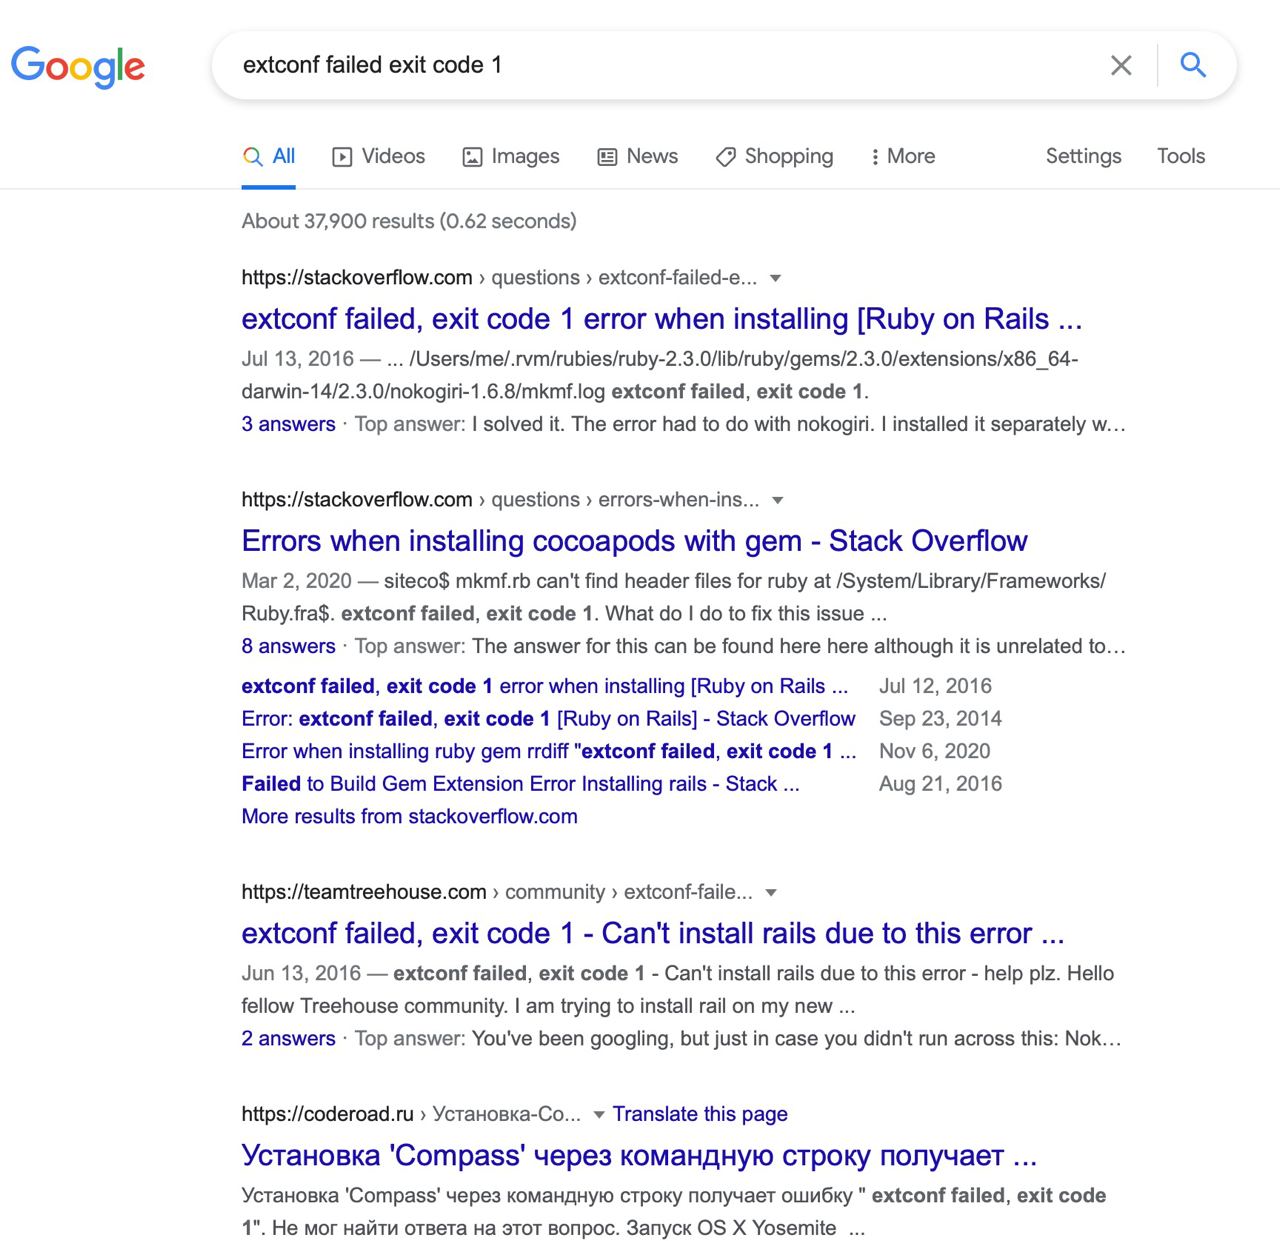Expand the More options menu

903,156
